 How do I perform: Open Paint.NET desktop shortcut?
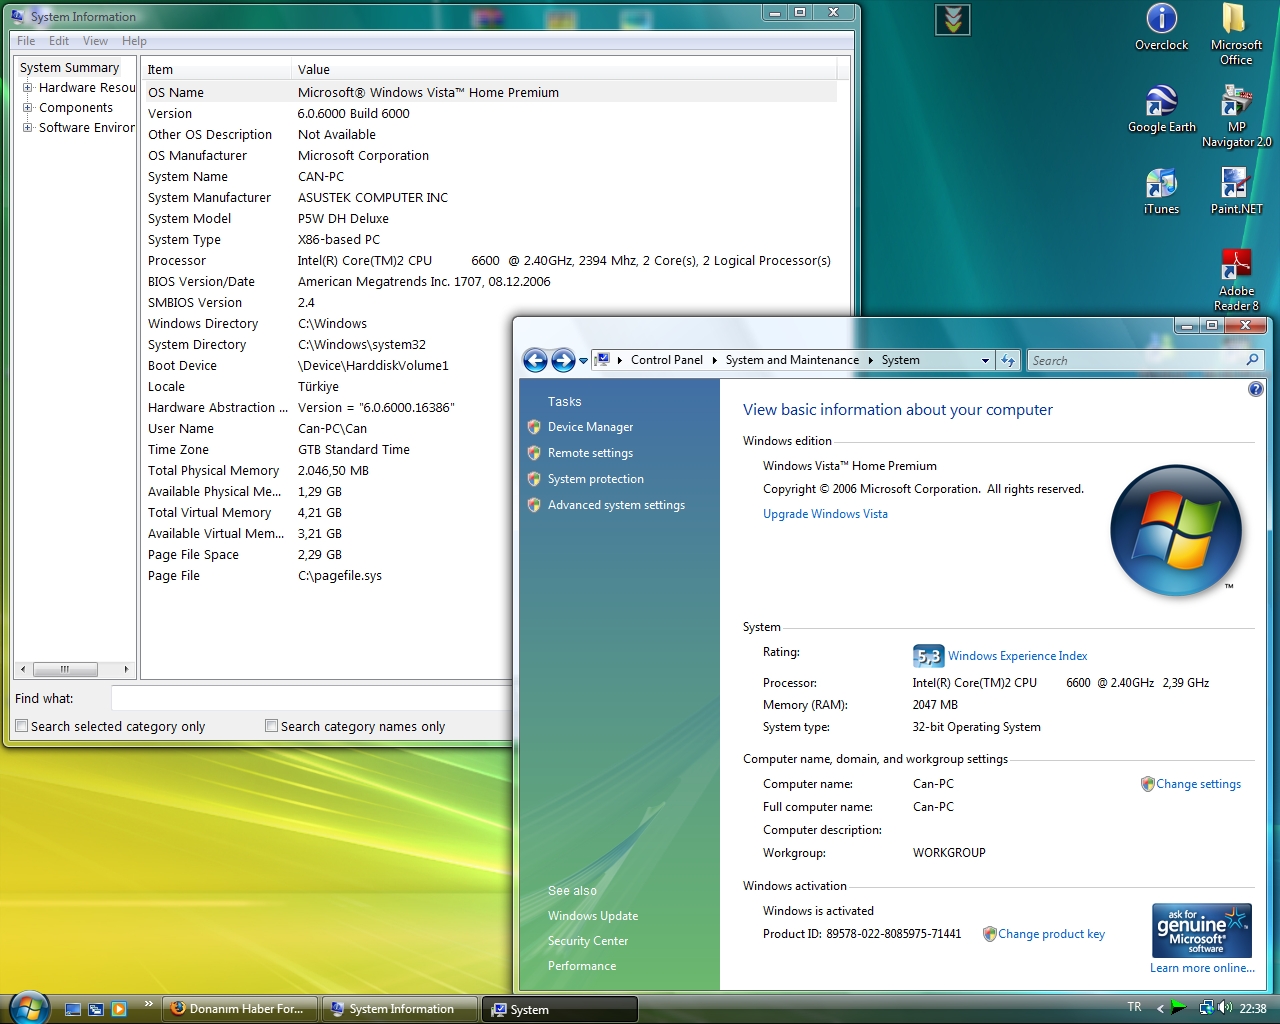tap(1236, 191)
